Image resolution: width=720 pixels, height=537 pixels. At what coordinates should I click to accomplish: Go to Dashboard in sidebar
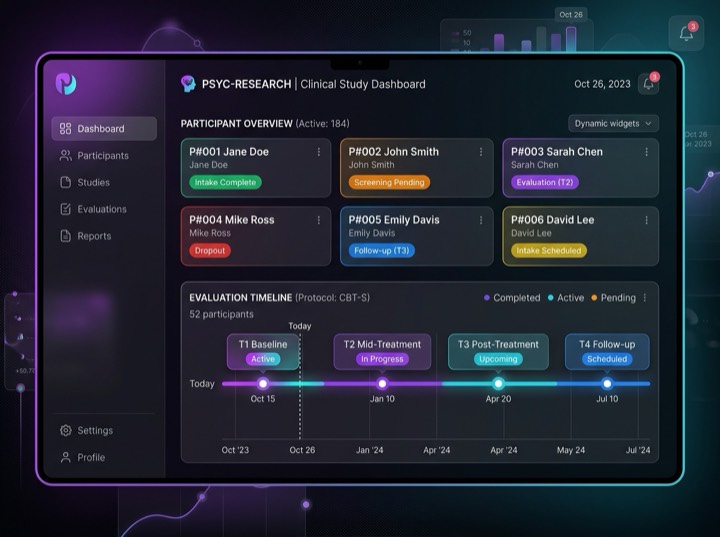coord(104,129)
